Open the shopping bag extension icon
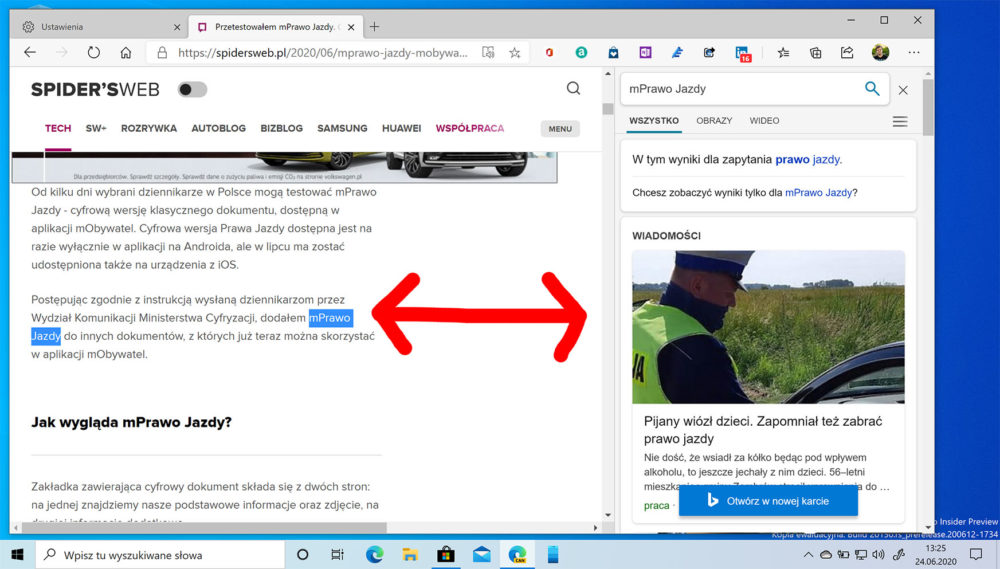Viewport: 1000px width, 569px height. [613, 53]
